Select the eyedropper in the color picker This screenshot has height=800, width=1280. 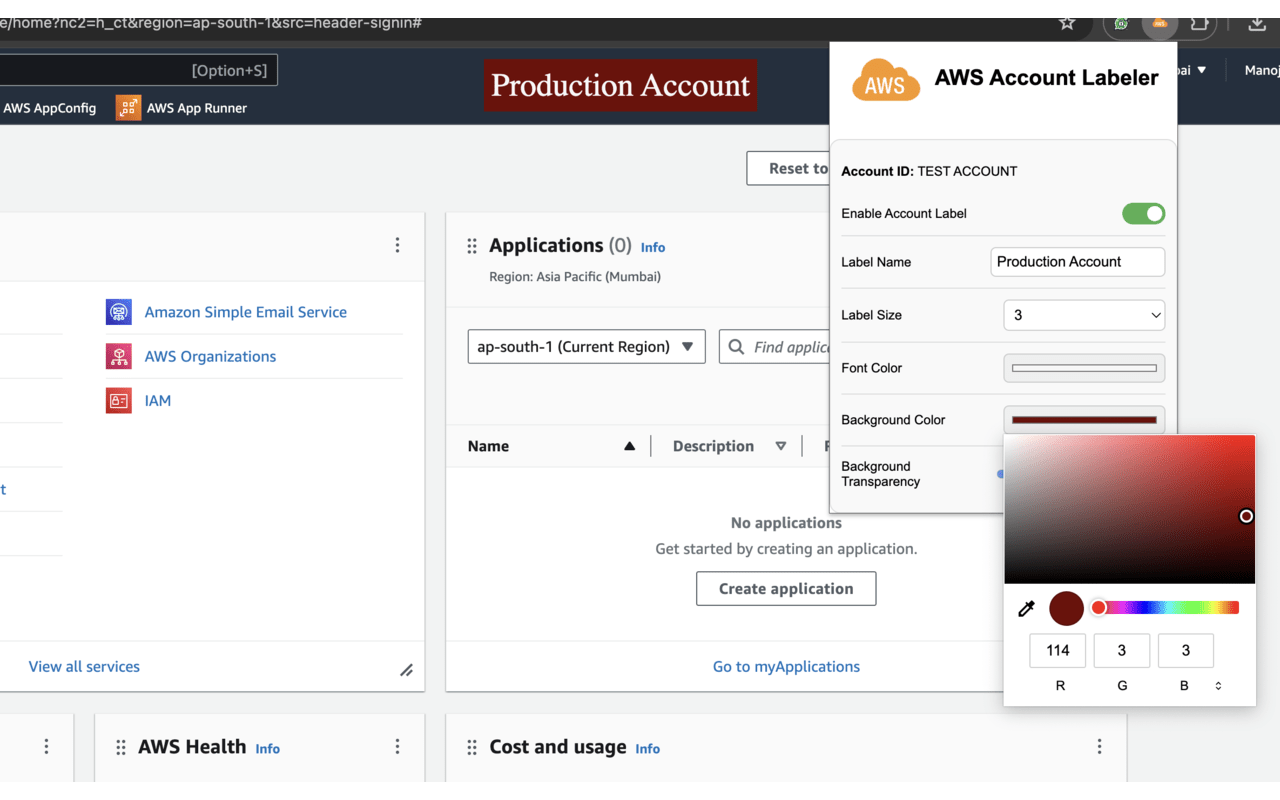[1026, 608]
